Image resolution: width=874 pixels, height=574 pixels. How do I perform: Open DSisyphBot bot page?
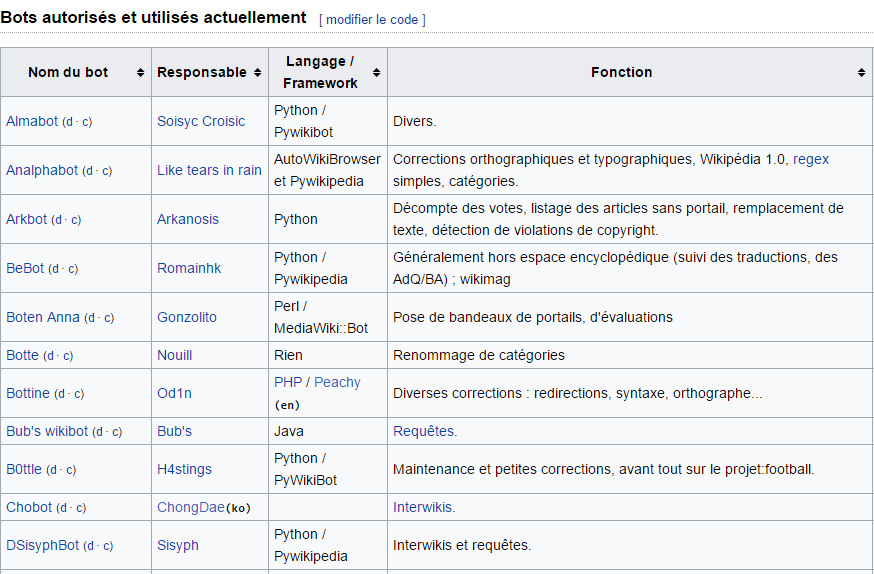pos(42,545)
